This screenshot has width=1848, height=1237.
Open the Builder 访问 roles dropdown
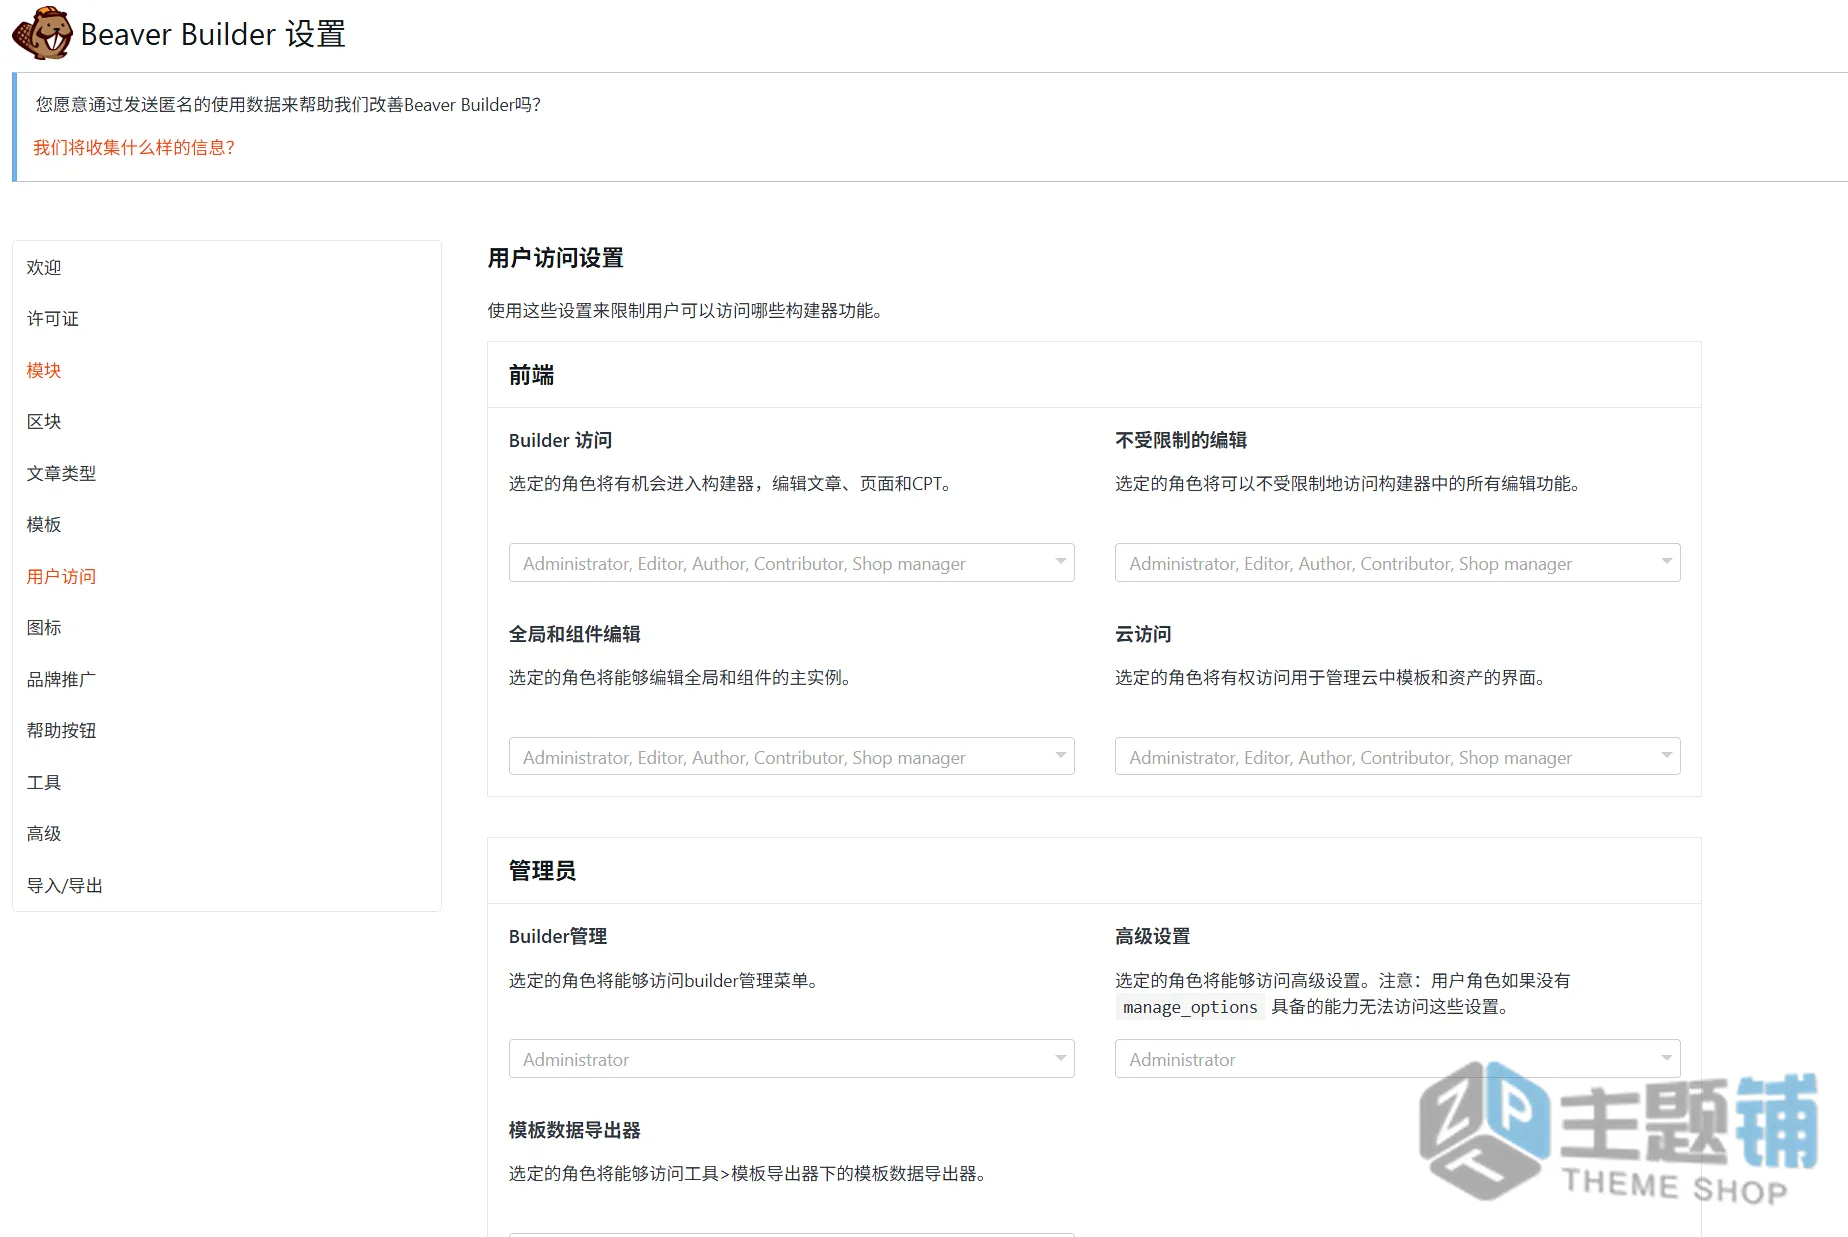(791, 563)
